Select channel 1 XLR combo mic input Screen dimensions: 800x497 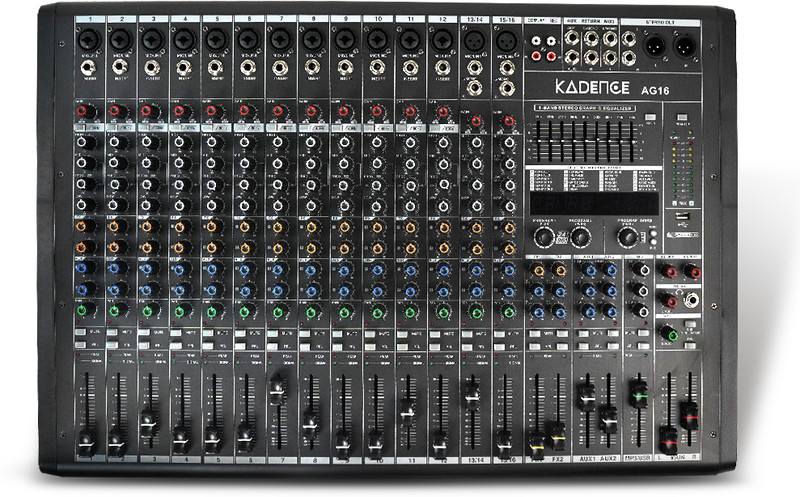(x=89, y=40)
